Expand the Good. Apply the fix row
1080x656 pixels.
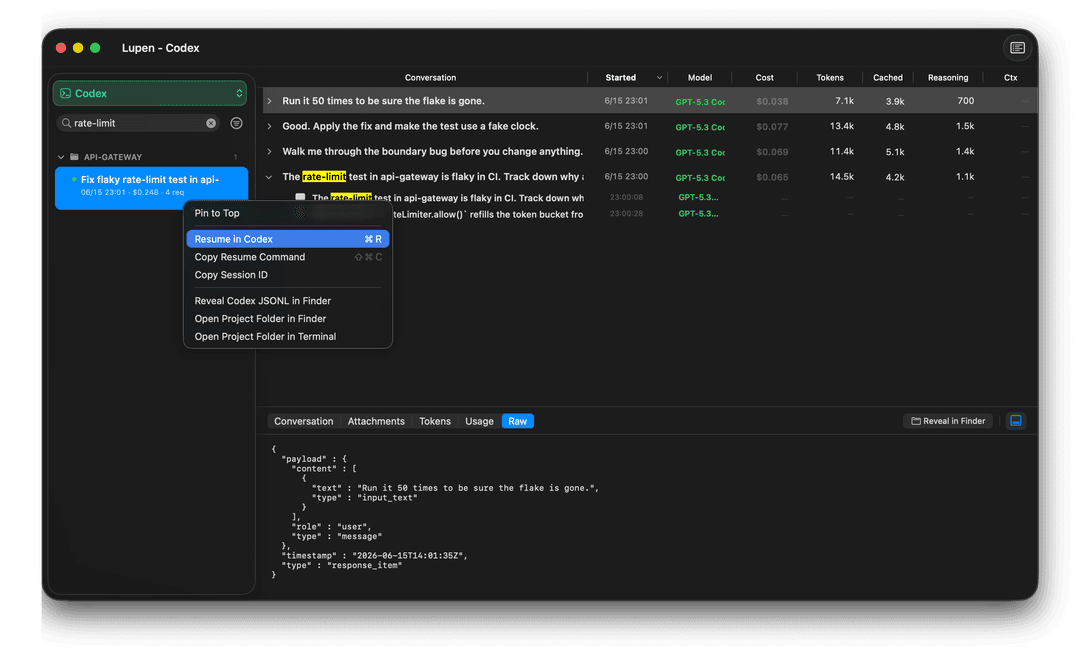pos(269,127)
